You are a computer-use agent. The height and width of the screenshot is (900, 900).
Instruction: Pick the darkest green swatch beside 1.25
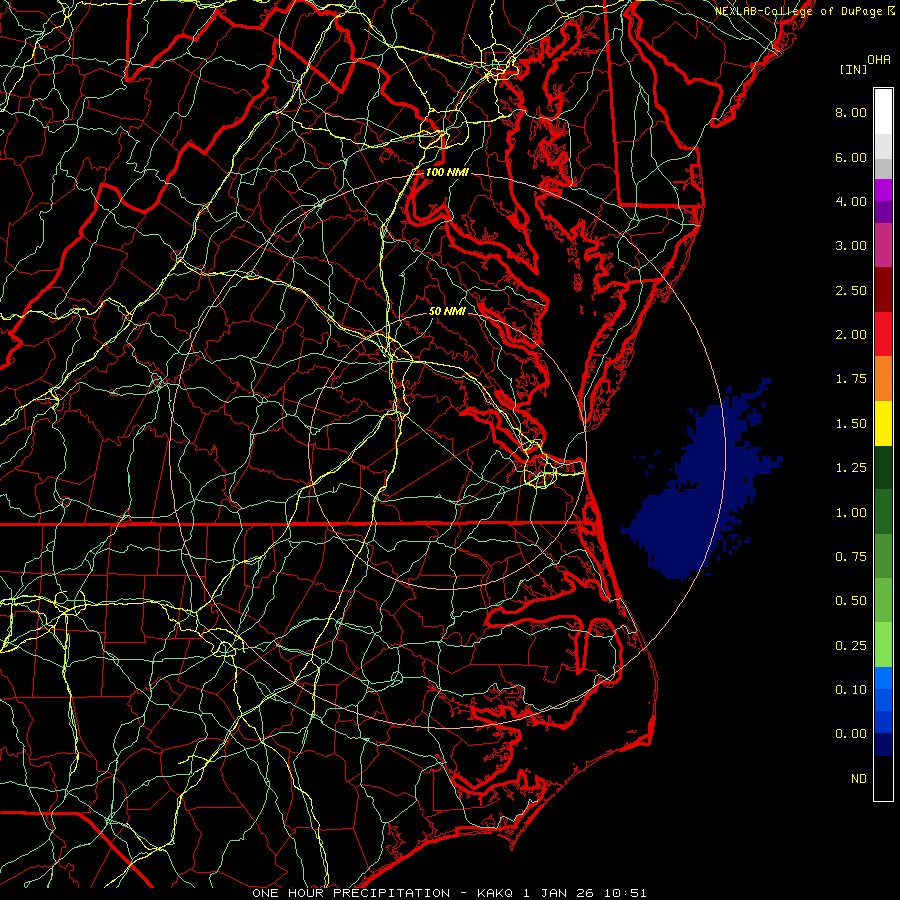pyautogui.click(x=883, y=467)
